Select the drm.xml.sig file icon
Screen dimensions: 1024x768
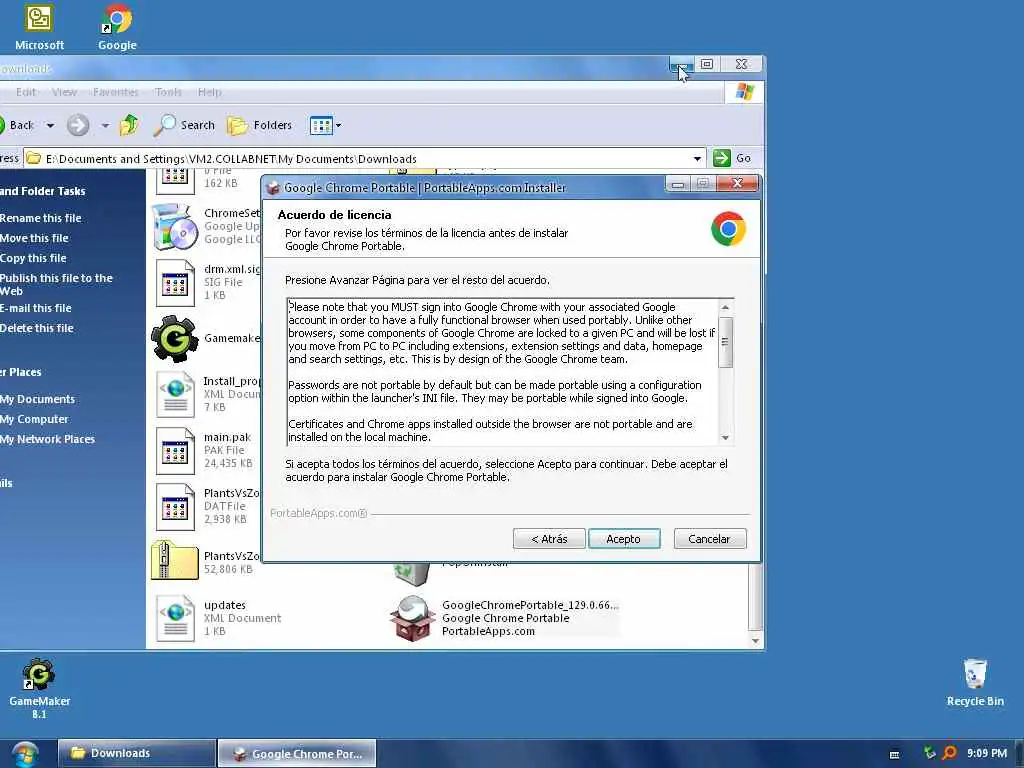click(175, 283)
